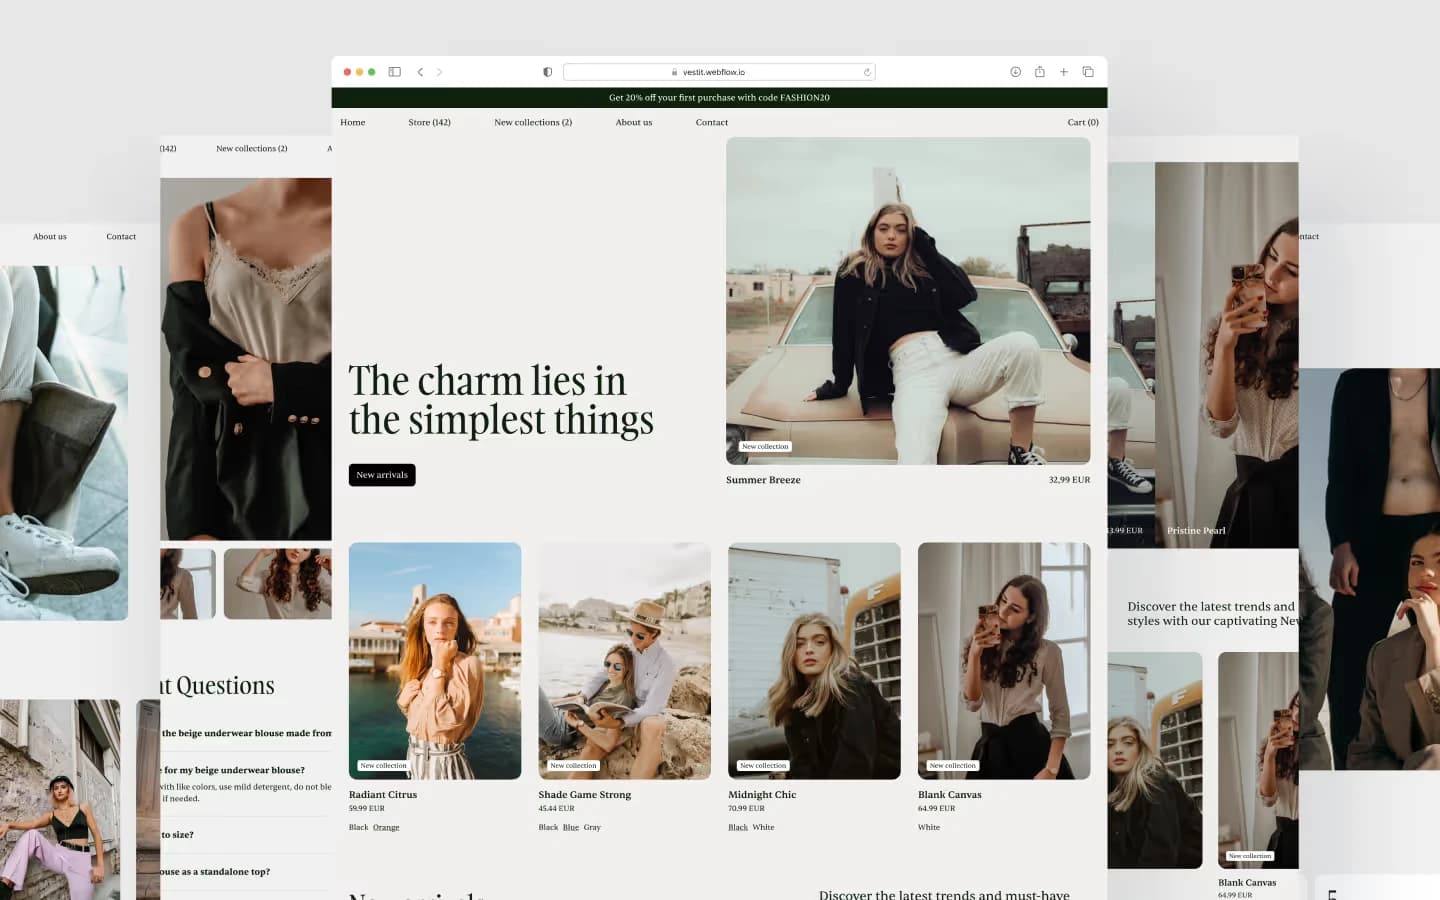The height and width of the screenshot is (900, 1440).
Task: Click New collections (2) in left background window
Action: tap(252, 149)
